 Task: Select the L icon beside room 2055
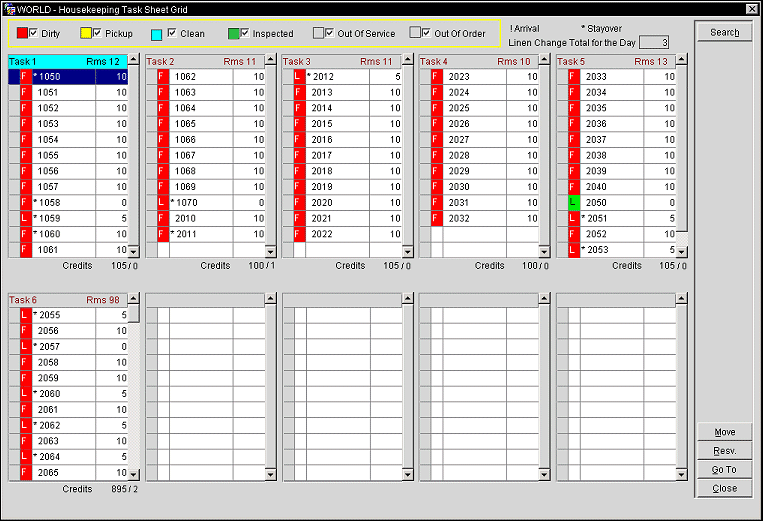pos(26,315)
